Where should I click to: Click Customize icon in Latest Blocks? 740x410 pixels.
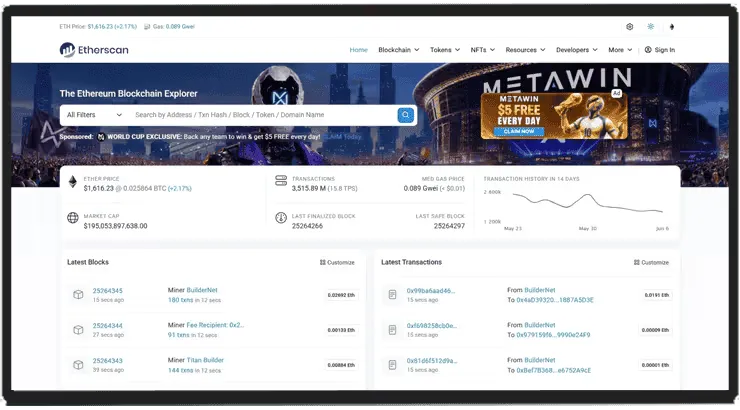pos(323,262)
